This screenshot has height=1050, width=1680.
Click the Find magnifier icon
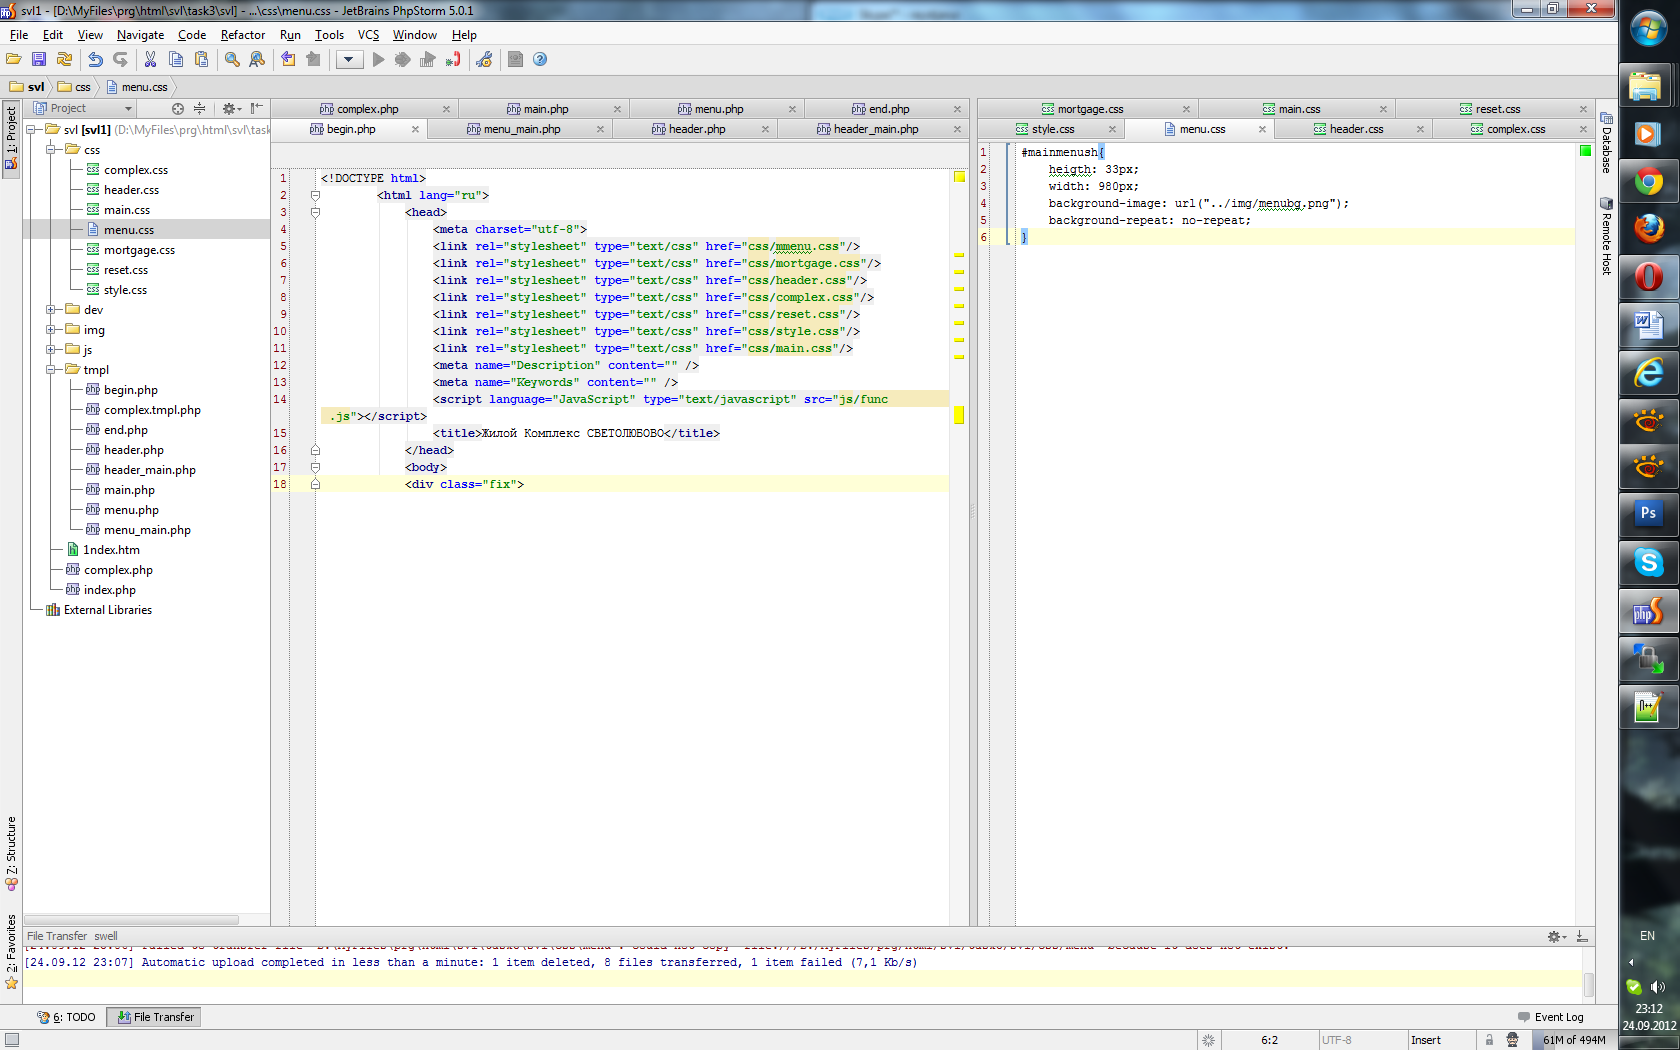[232, 60]
